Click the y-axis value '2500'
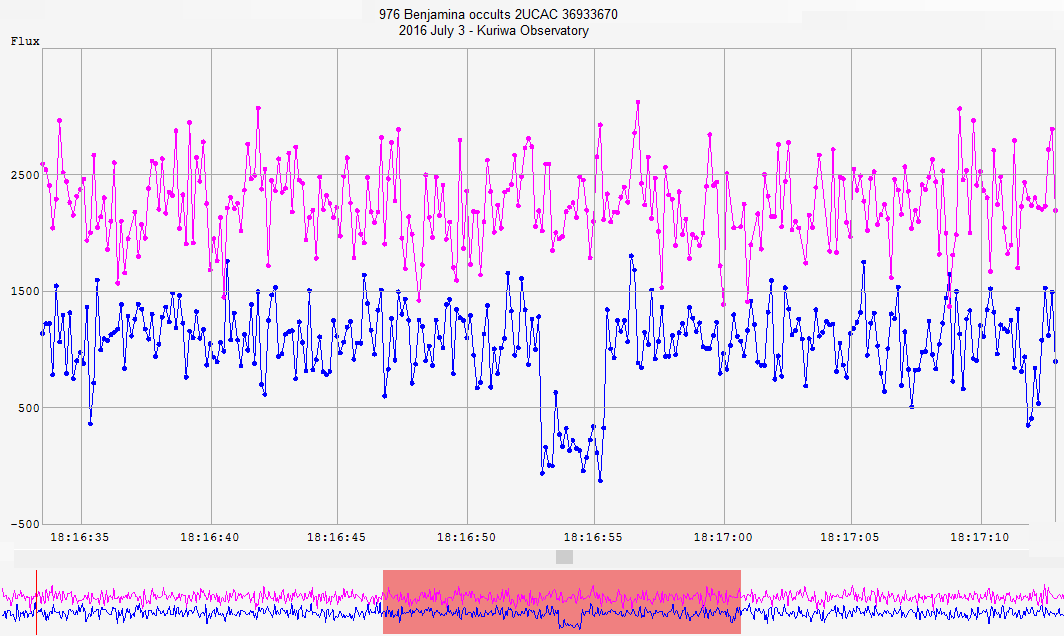 pos(25,175)
